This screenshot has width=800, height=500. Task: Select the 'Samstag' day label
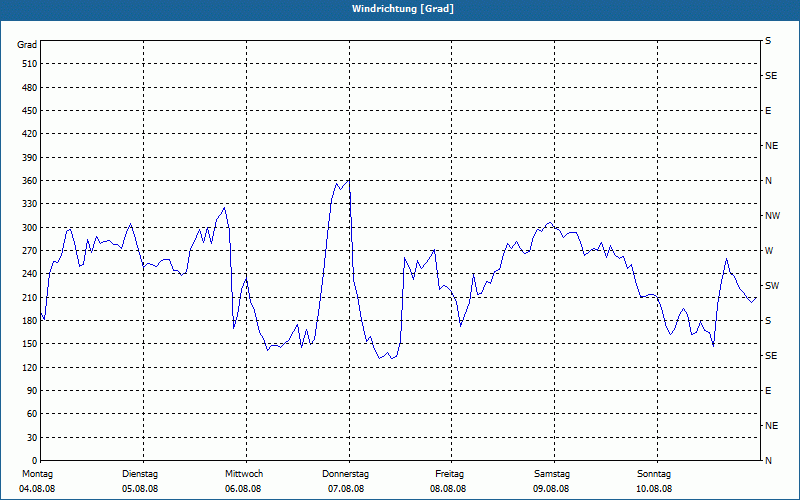click(x=552, y=474)
